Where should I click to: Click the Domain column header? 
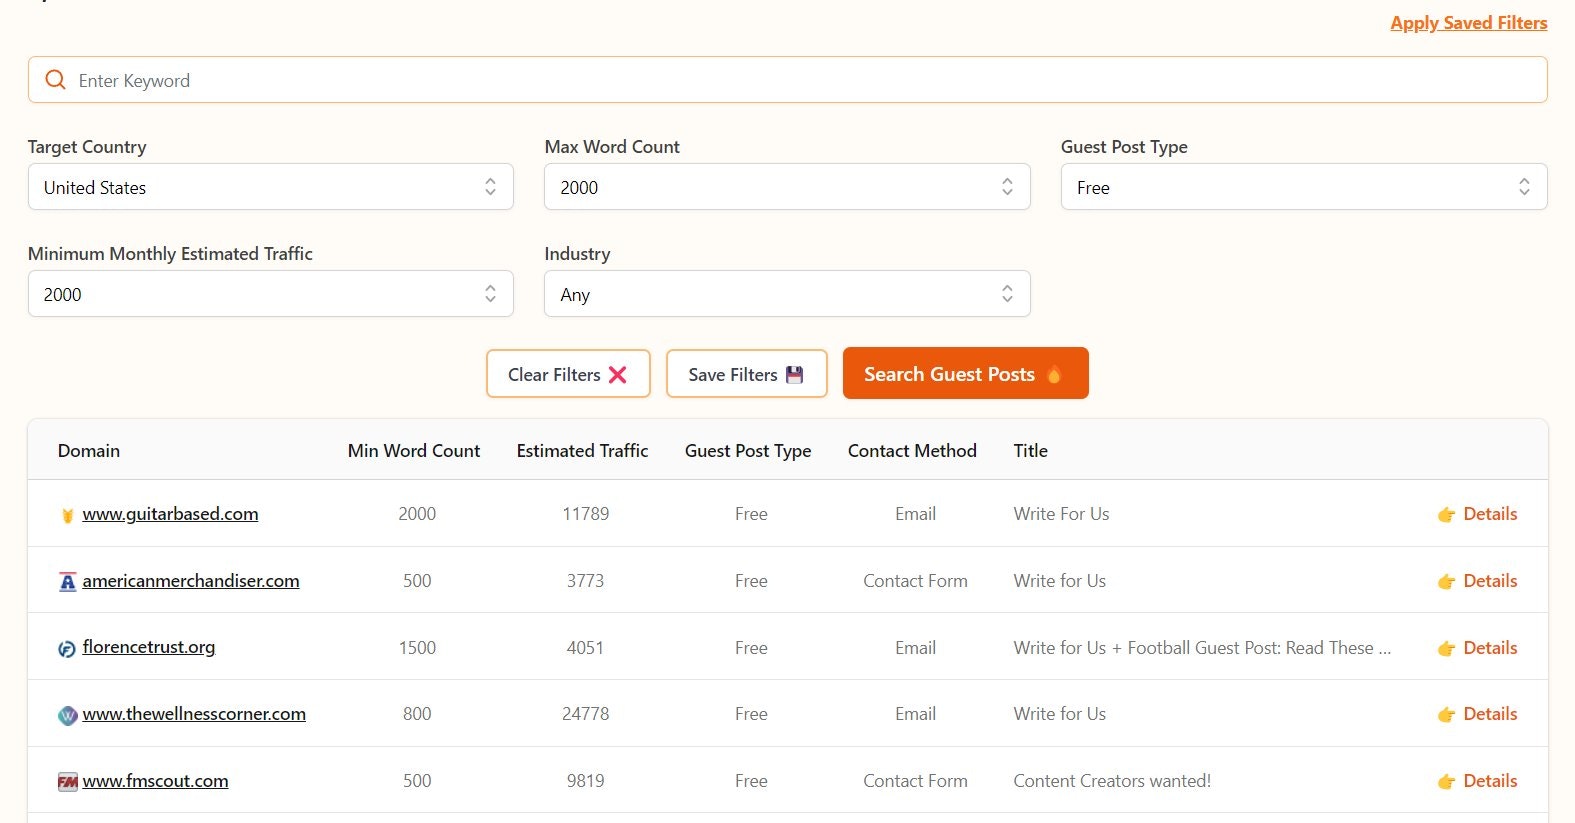coord(89,451)
